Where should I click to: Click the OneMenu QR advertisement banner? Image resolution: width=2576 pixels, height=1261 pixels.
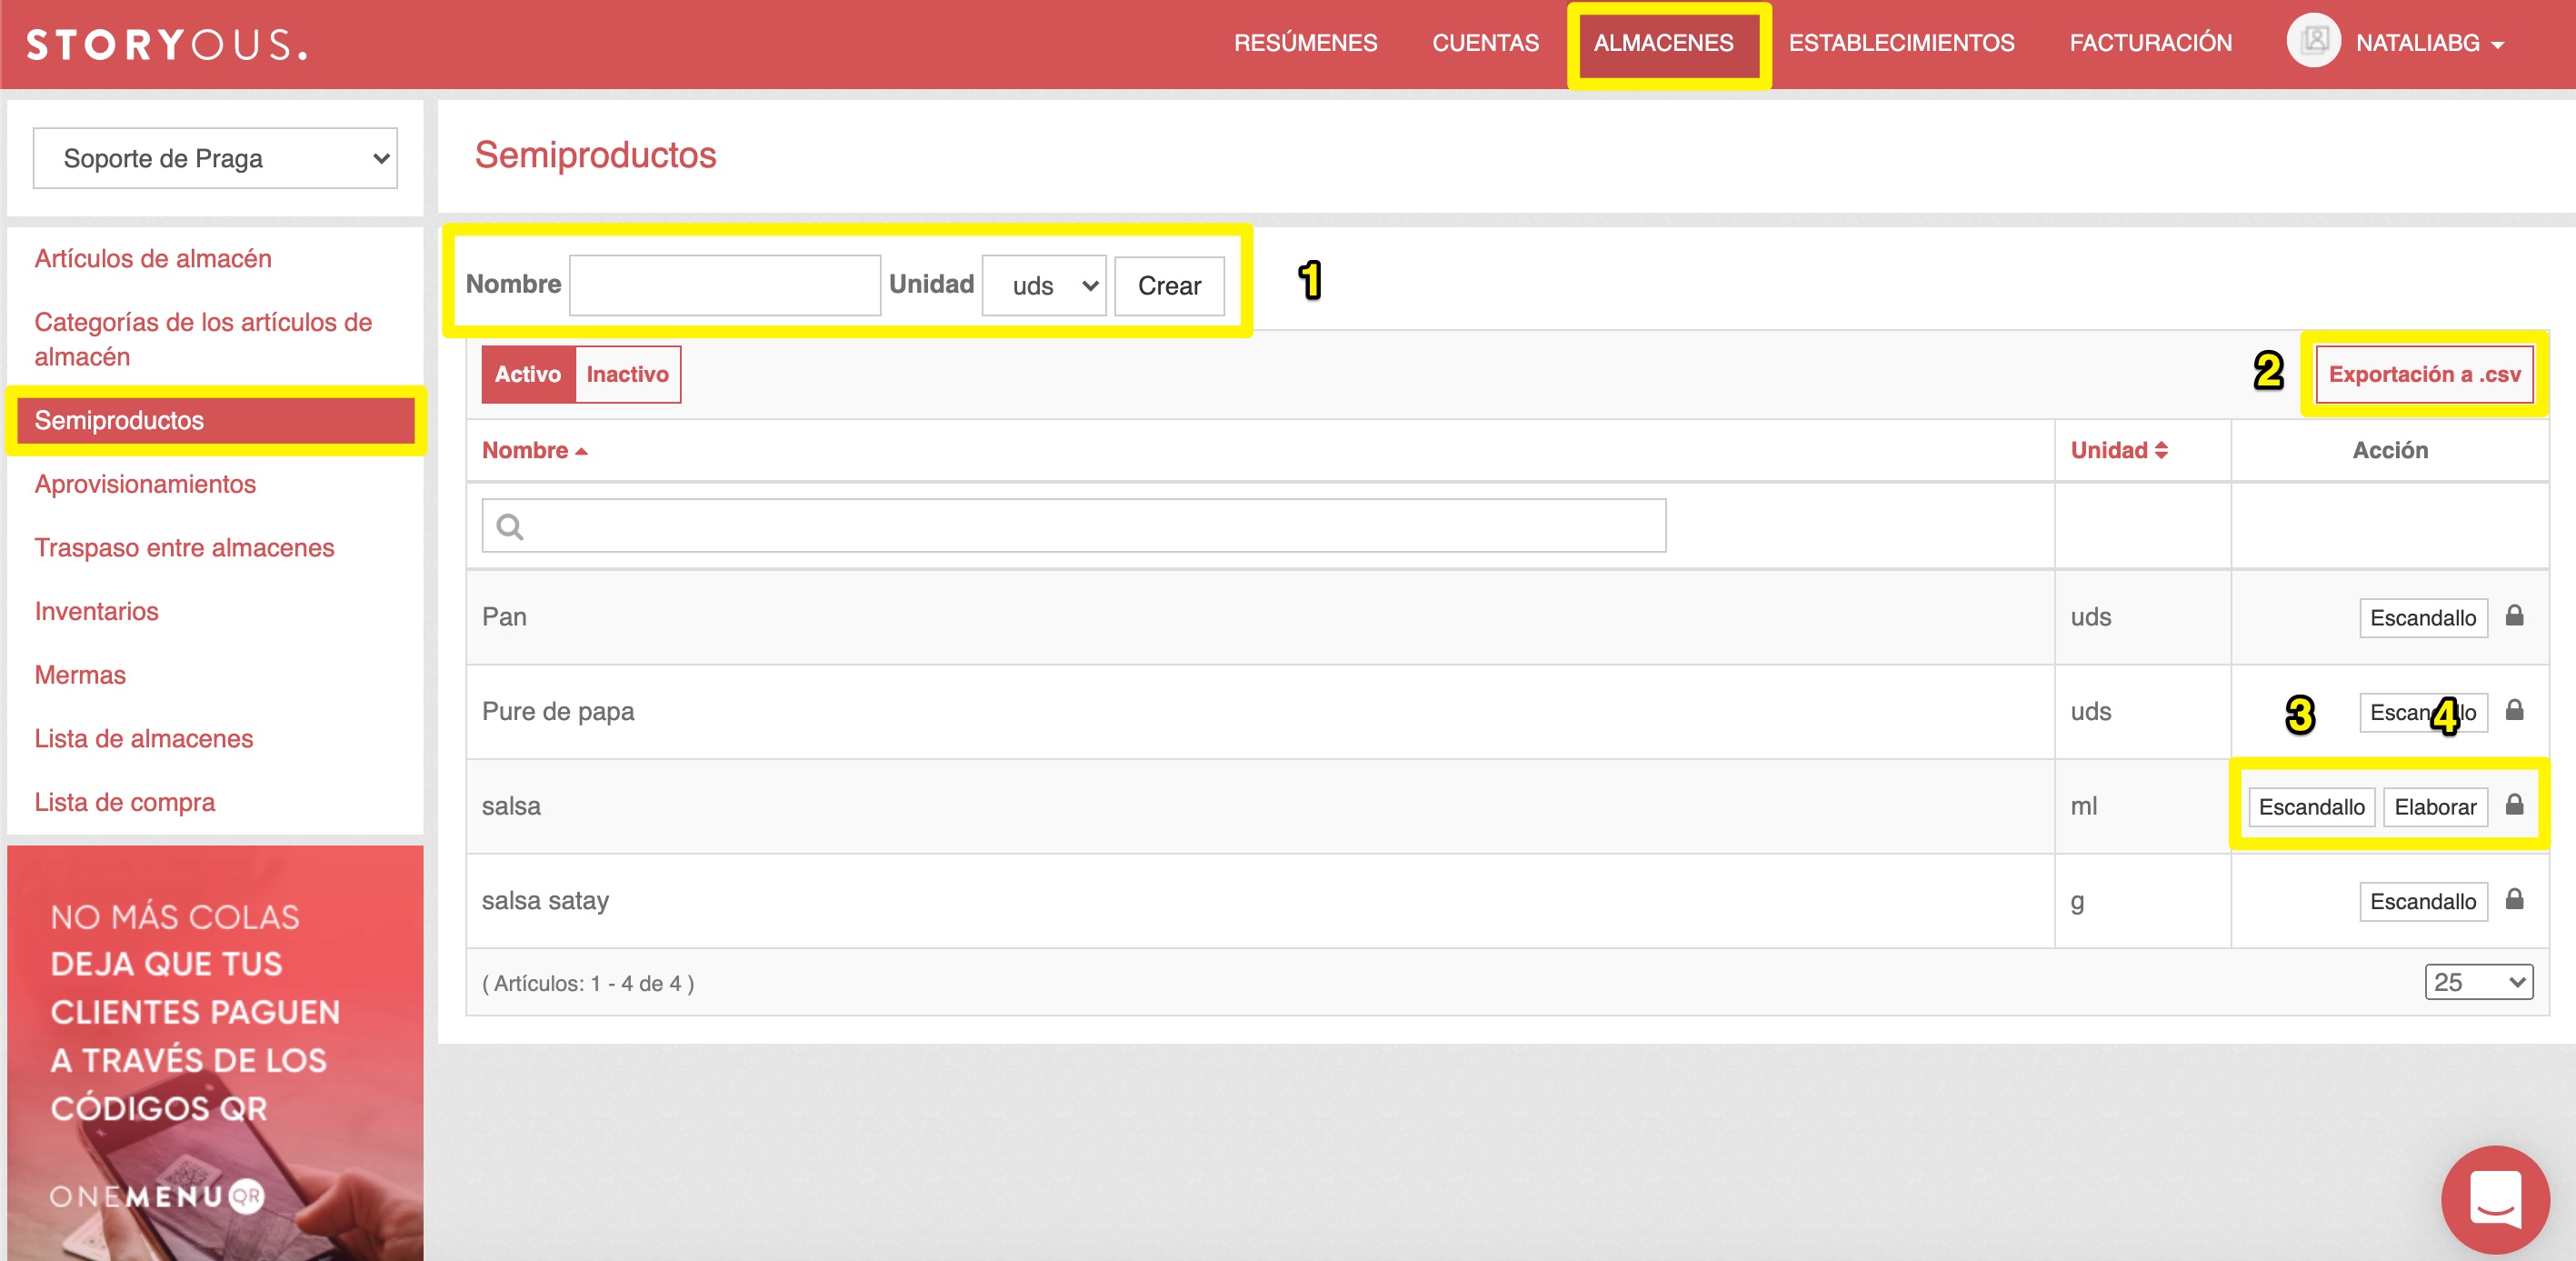215,1053
